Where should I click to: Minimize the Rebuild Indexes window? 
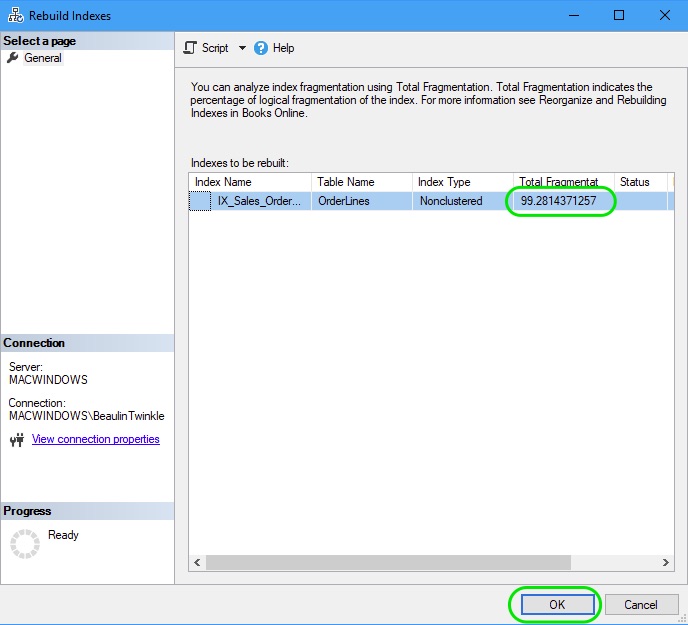pos(574,15)
